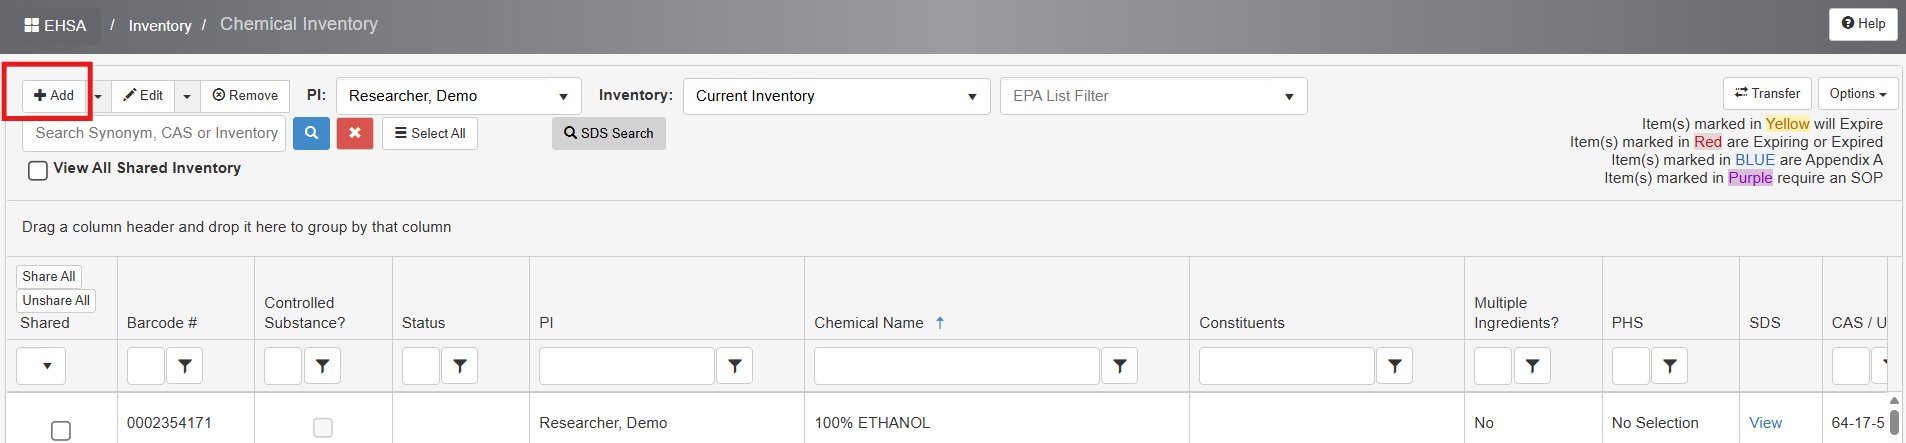
Task: Open the PI dropdown showing Researcher, Demo
Action: click(458, 96)
